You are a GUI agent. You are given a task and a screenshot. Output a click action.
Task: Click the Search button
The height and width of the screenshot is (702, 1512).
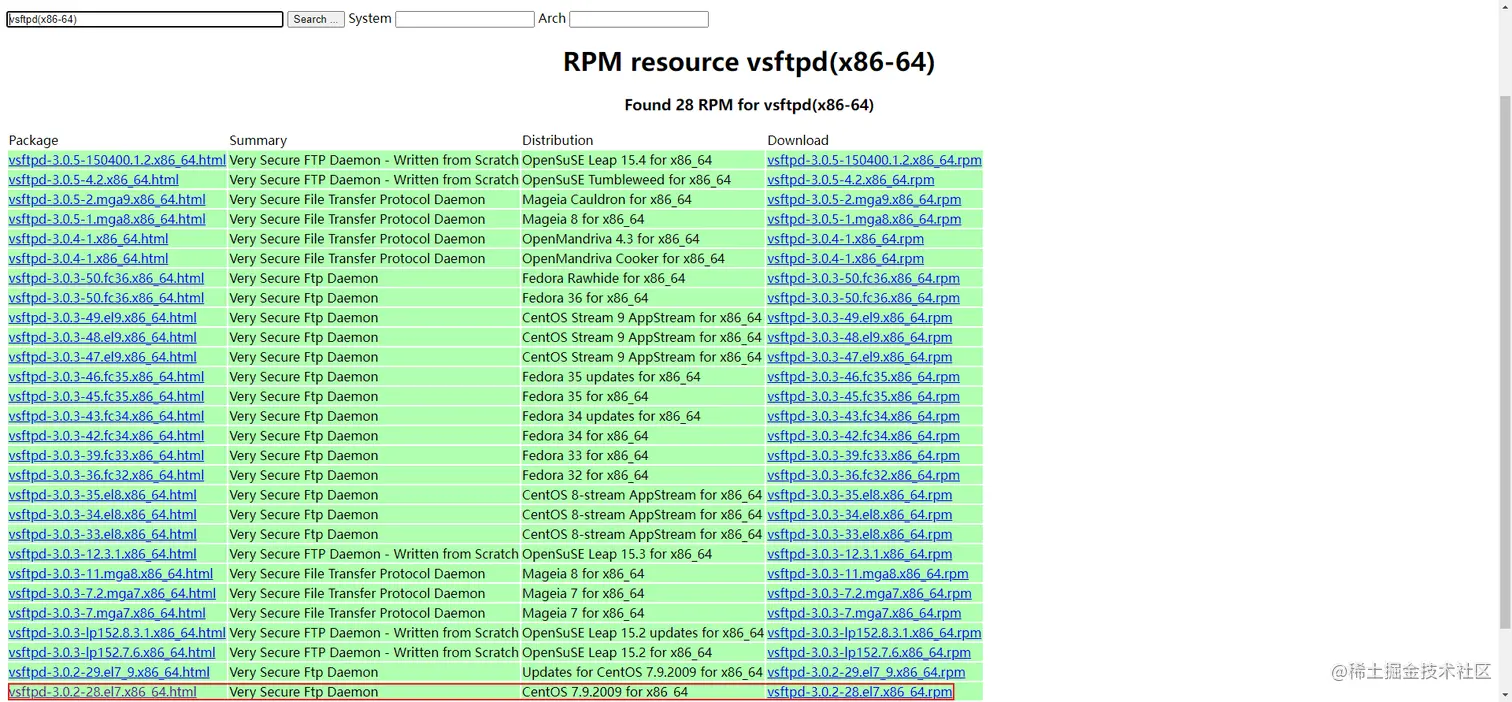(316, 19)
